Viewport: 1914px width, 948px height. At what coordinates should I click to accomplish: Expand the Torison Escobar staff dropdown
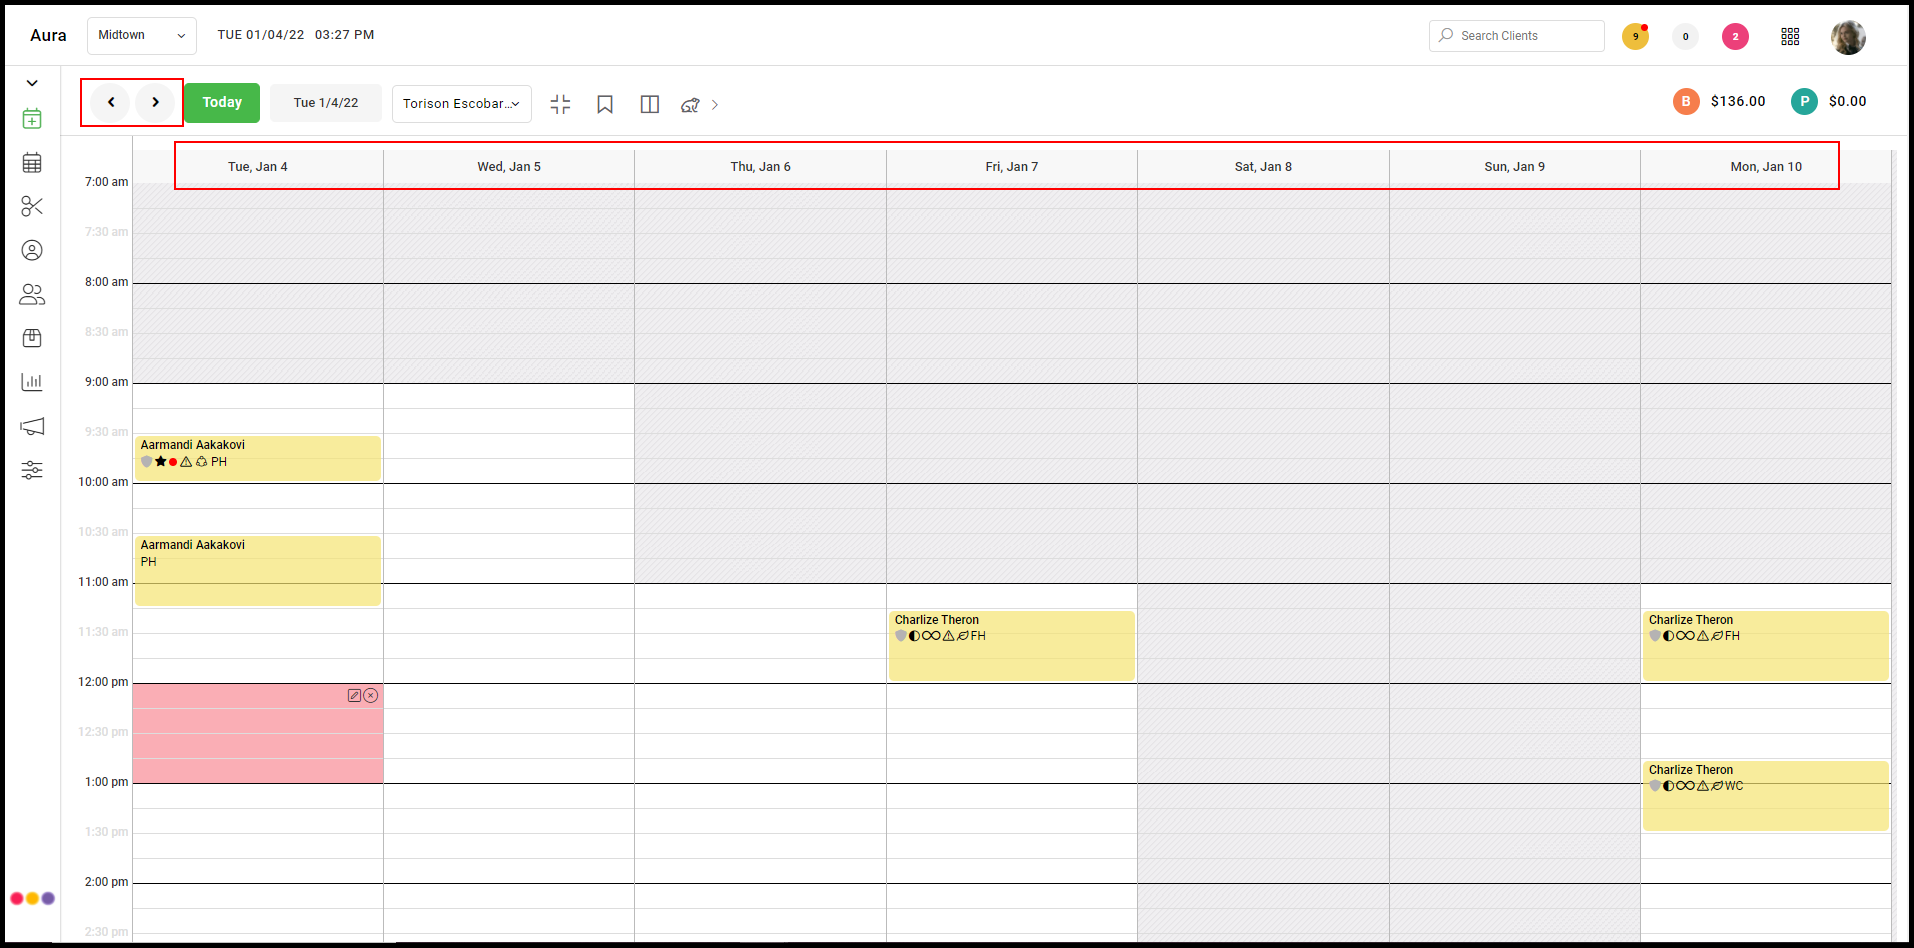click(461, 104)
